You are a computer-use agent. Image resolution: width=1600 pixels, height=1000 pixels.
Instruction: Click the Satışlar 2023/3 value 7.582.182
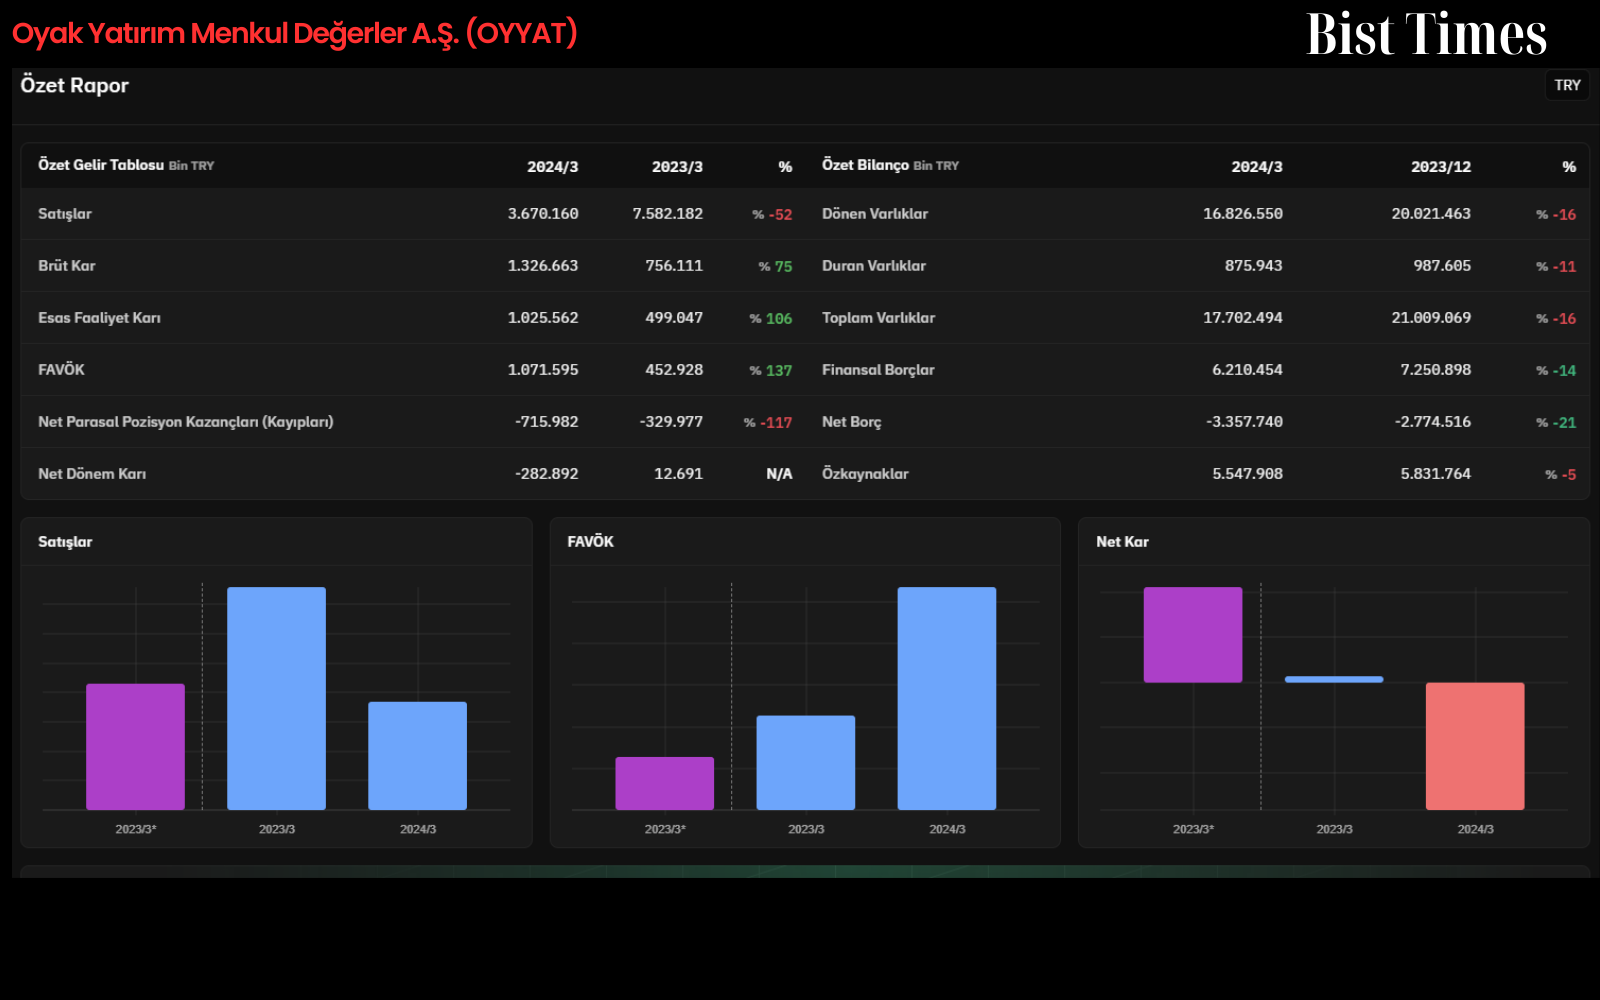pos(668,214)
